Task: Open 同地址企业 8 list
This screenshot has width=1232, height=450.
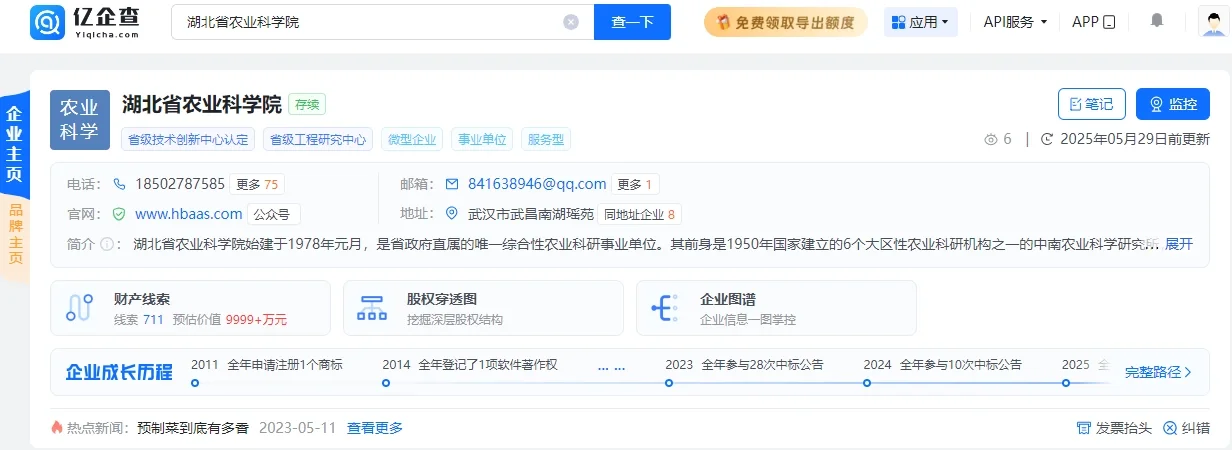Action: coord(640,214)
